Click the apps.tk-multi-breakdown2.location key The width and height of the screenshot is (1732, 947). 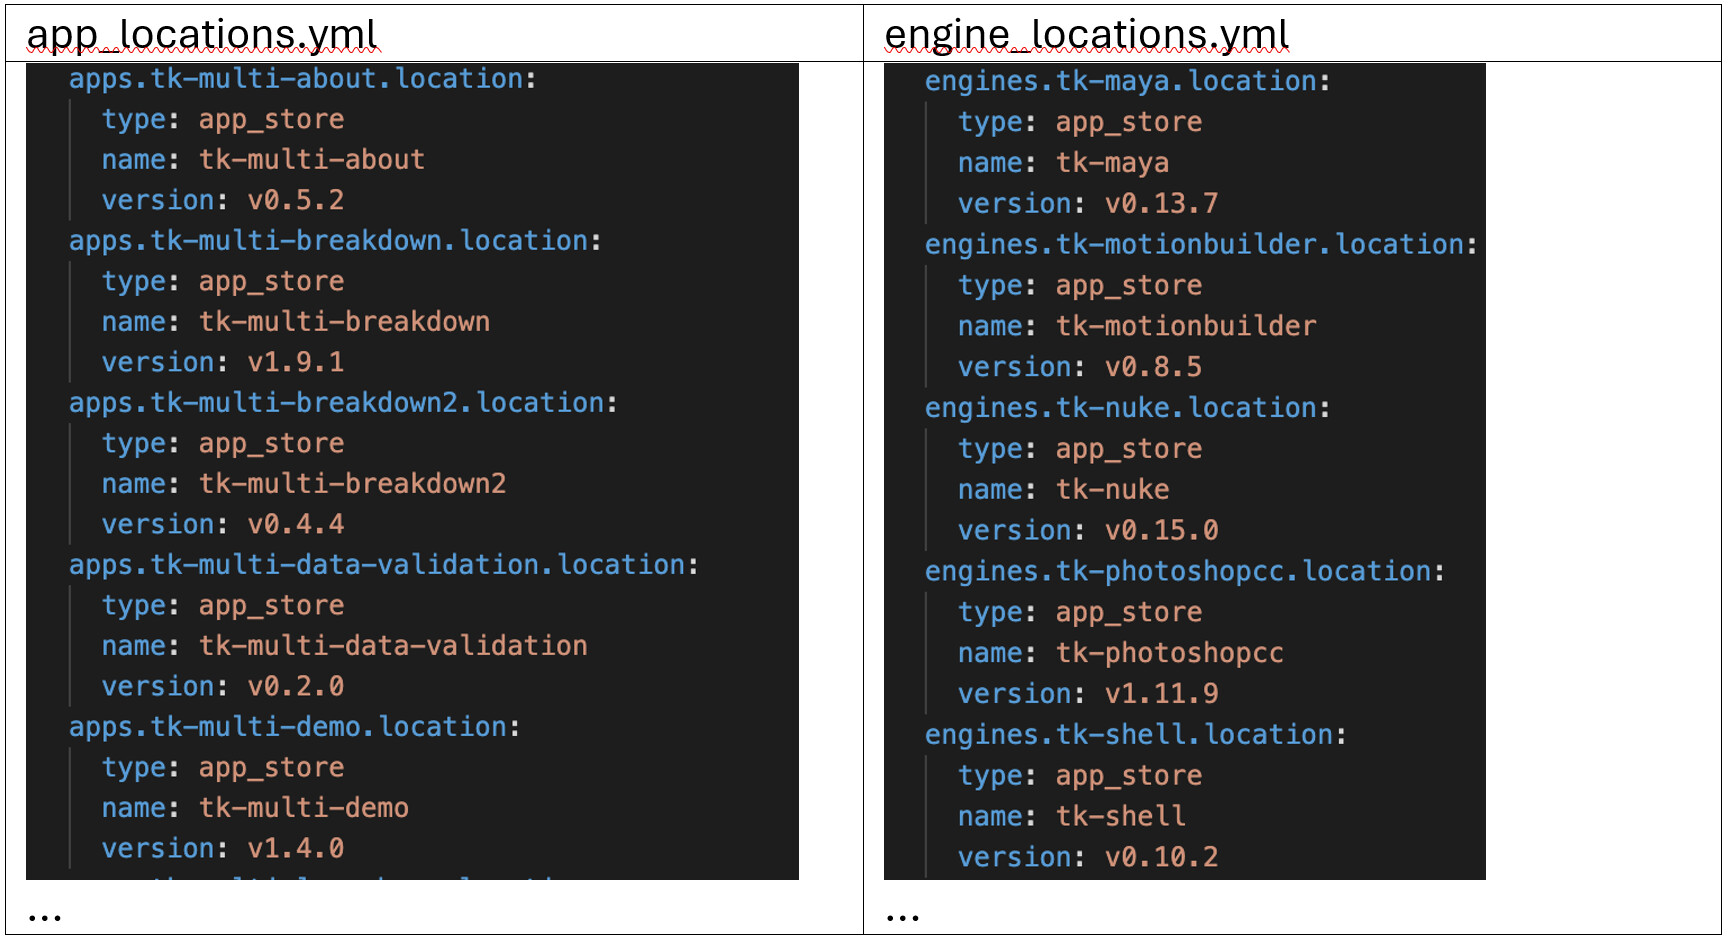(342, 403)
